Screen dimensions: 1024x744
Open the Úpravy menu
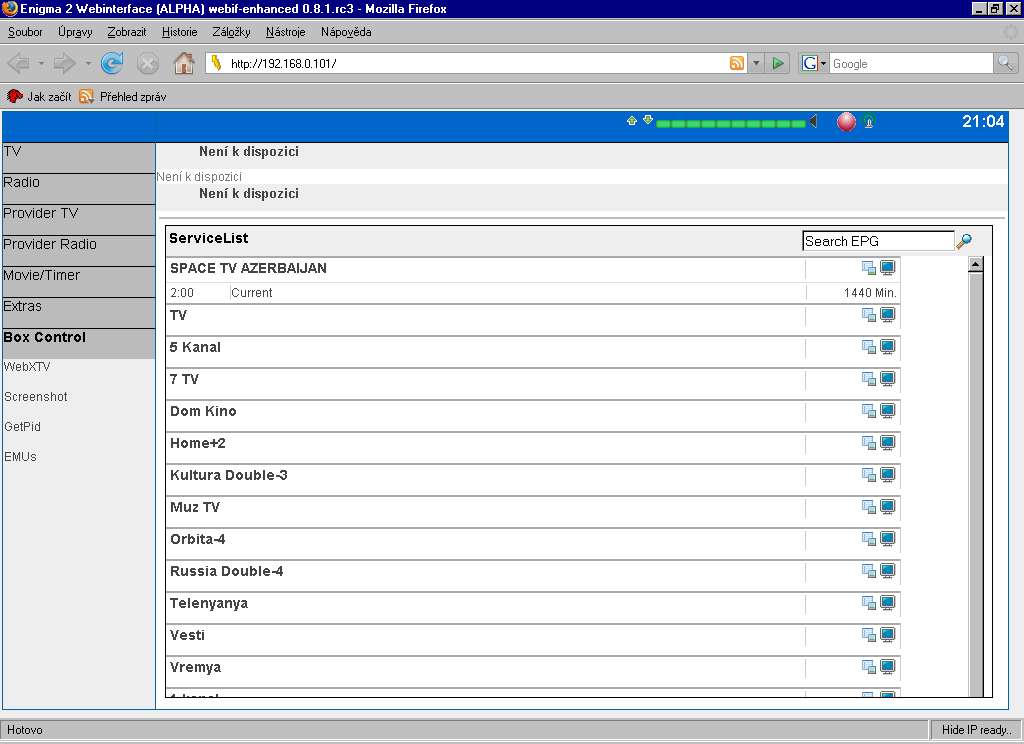(75, 32)
